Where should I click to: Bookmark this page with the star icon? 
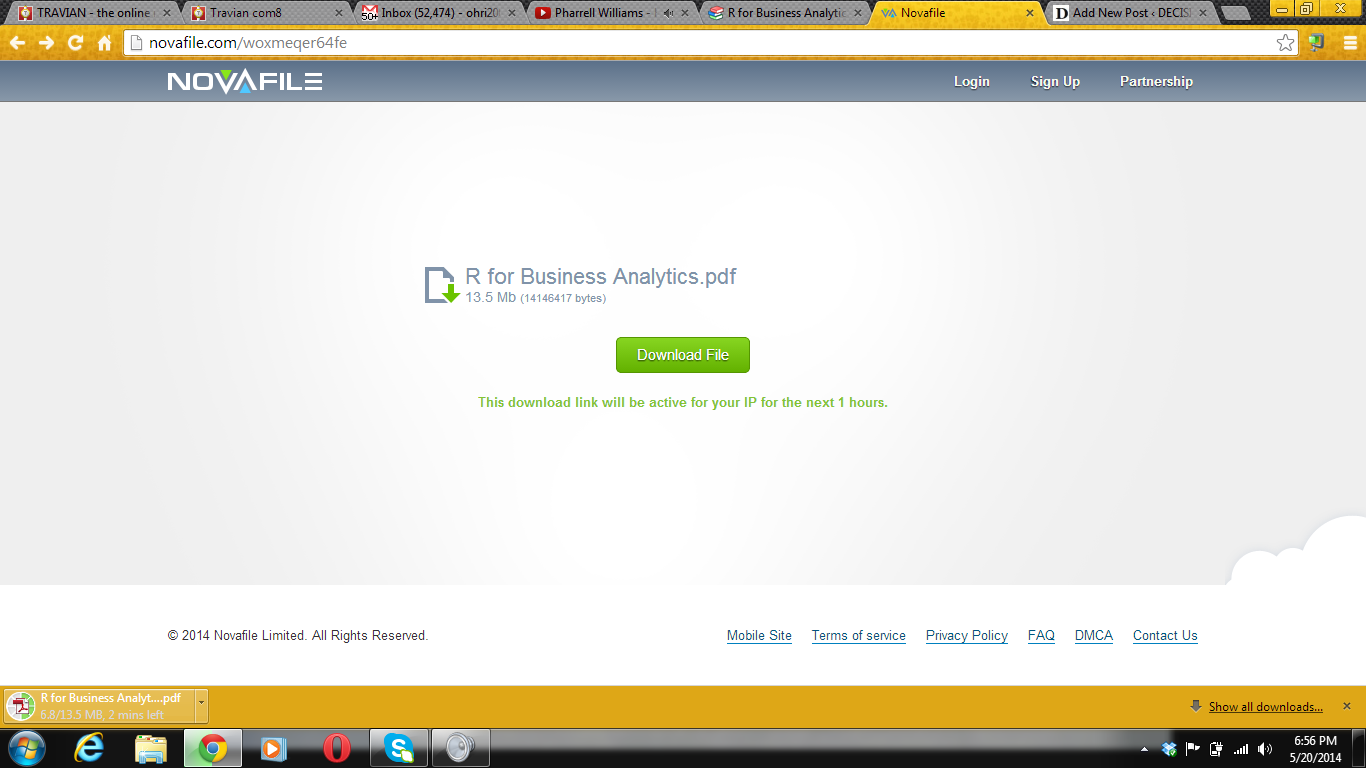point(1285,43)
